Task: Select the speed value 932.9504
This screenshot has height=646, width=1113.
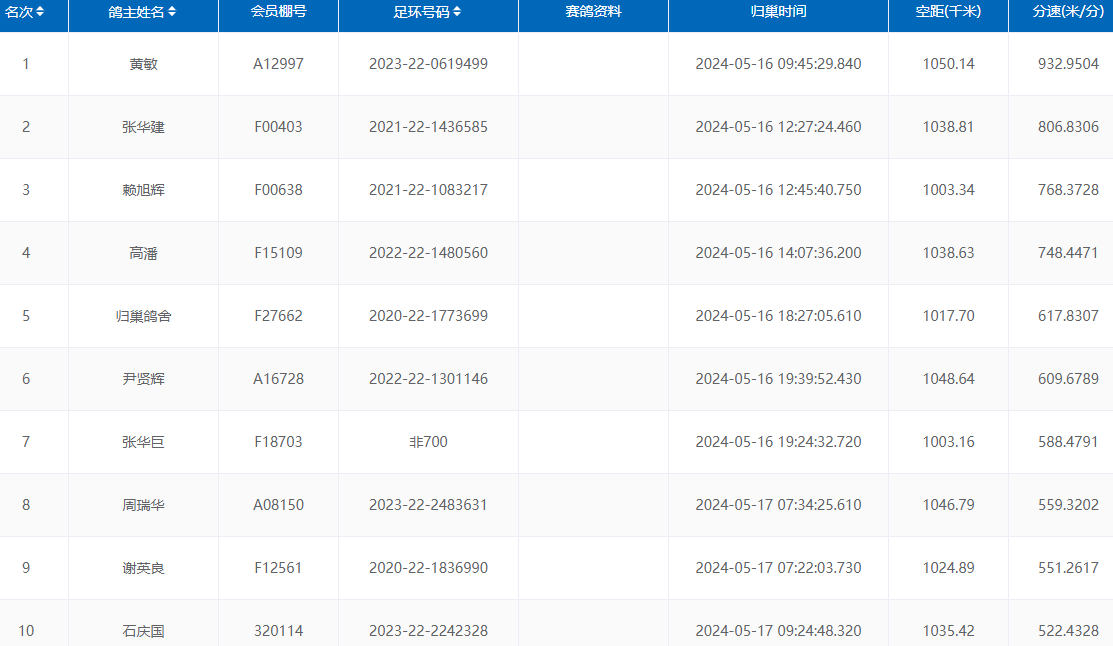Action: [x=1068, y=64]
